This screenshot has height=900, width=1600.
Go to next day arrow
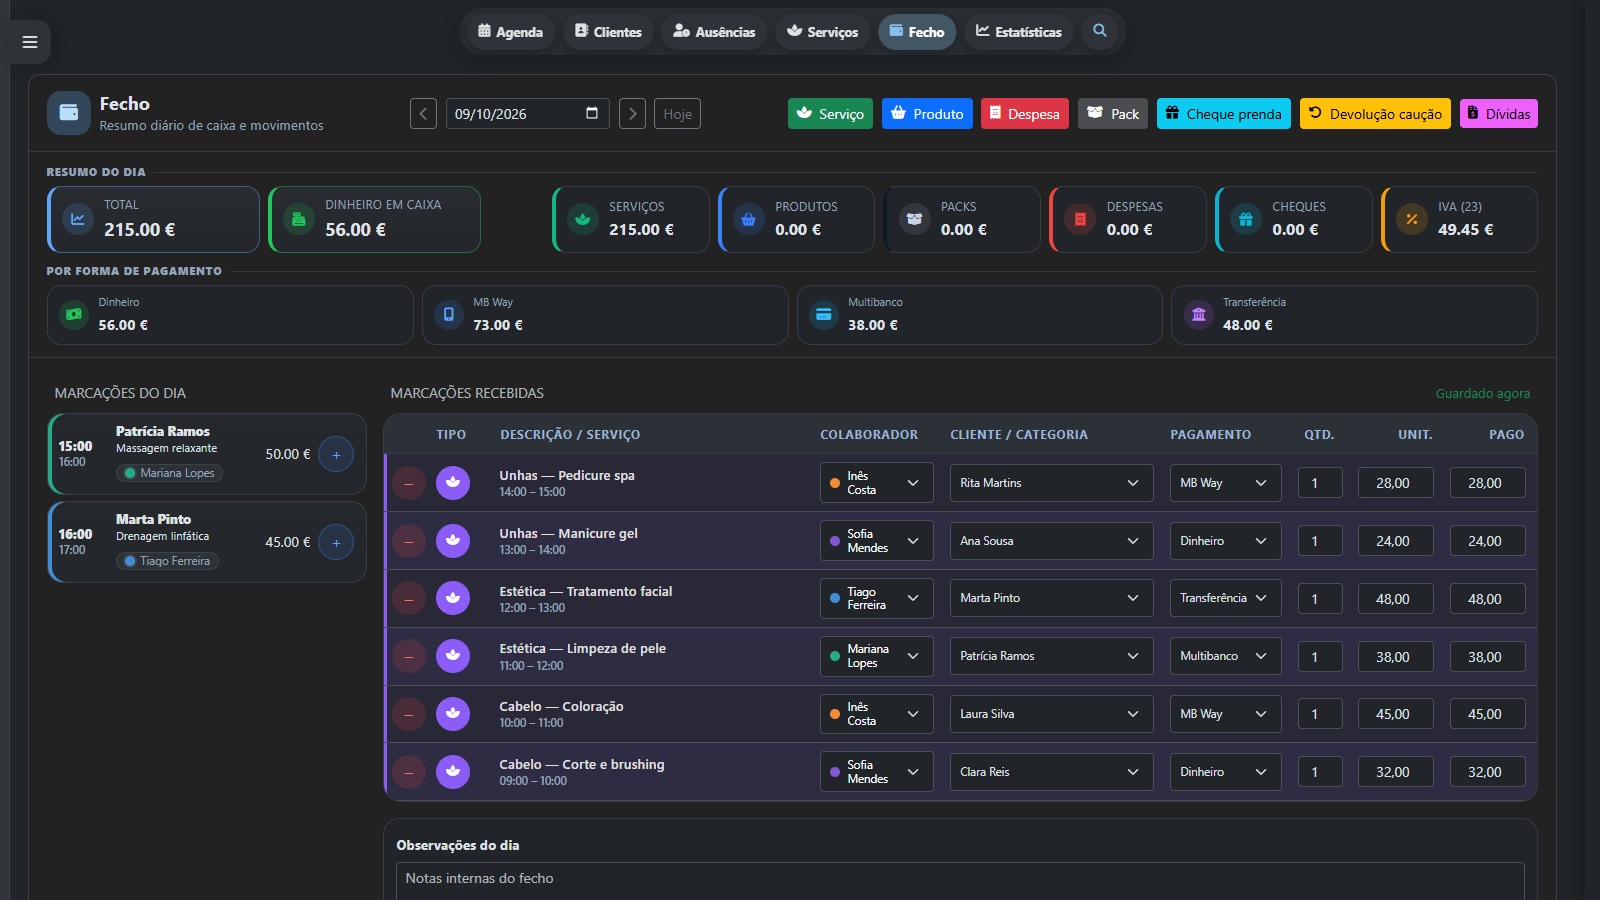632,114
